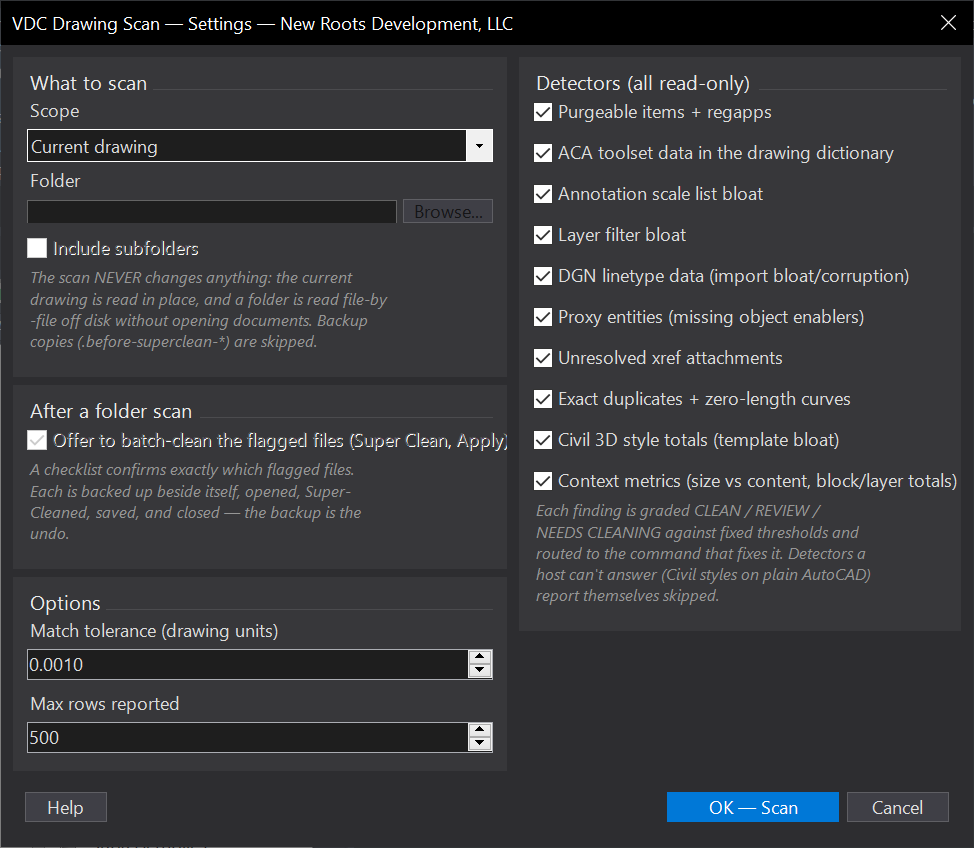Decrease Max rows reported with down arrow
The image size is (974, 848).
tap(480, 744)
